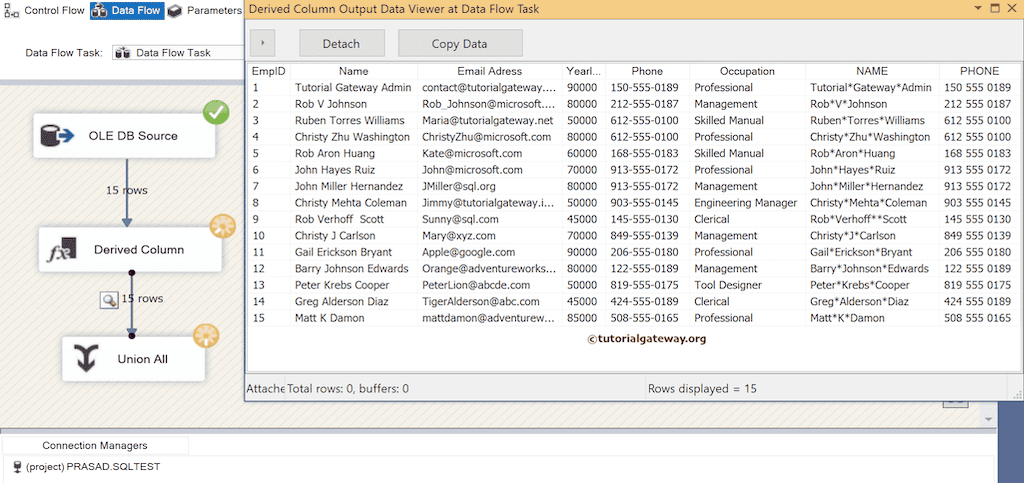Open the Parameters tab
The image size is (1024, 483).
[x=205, y=10]
